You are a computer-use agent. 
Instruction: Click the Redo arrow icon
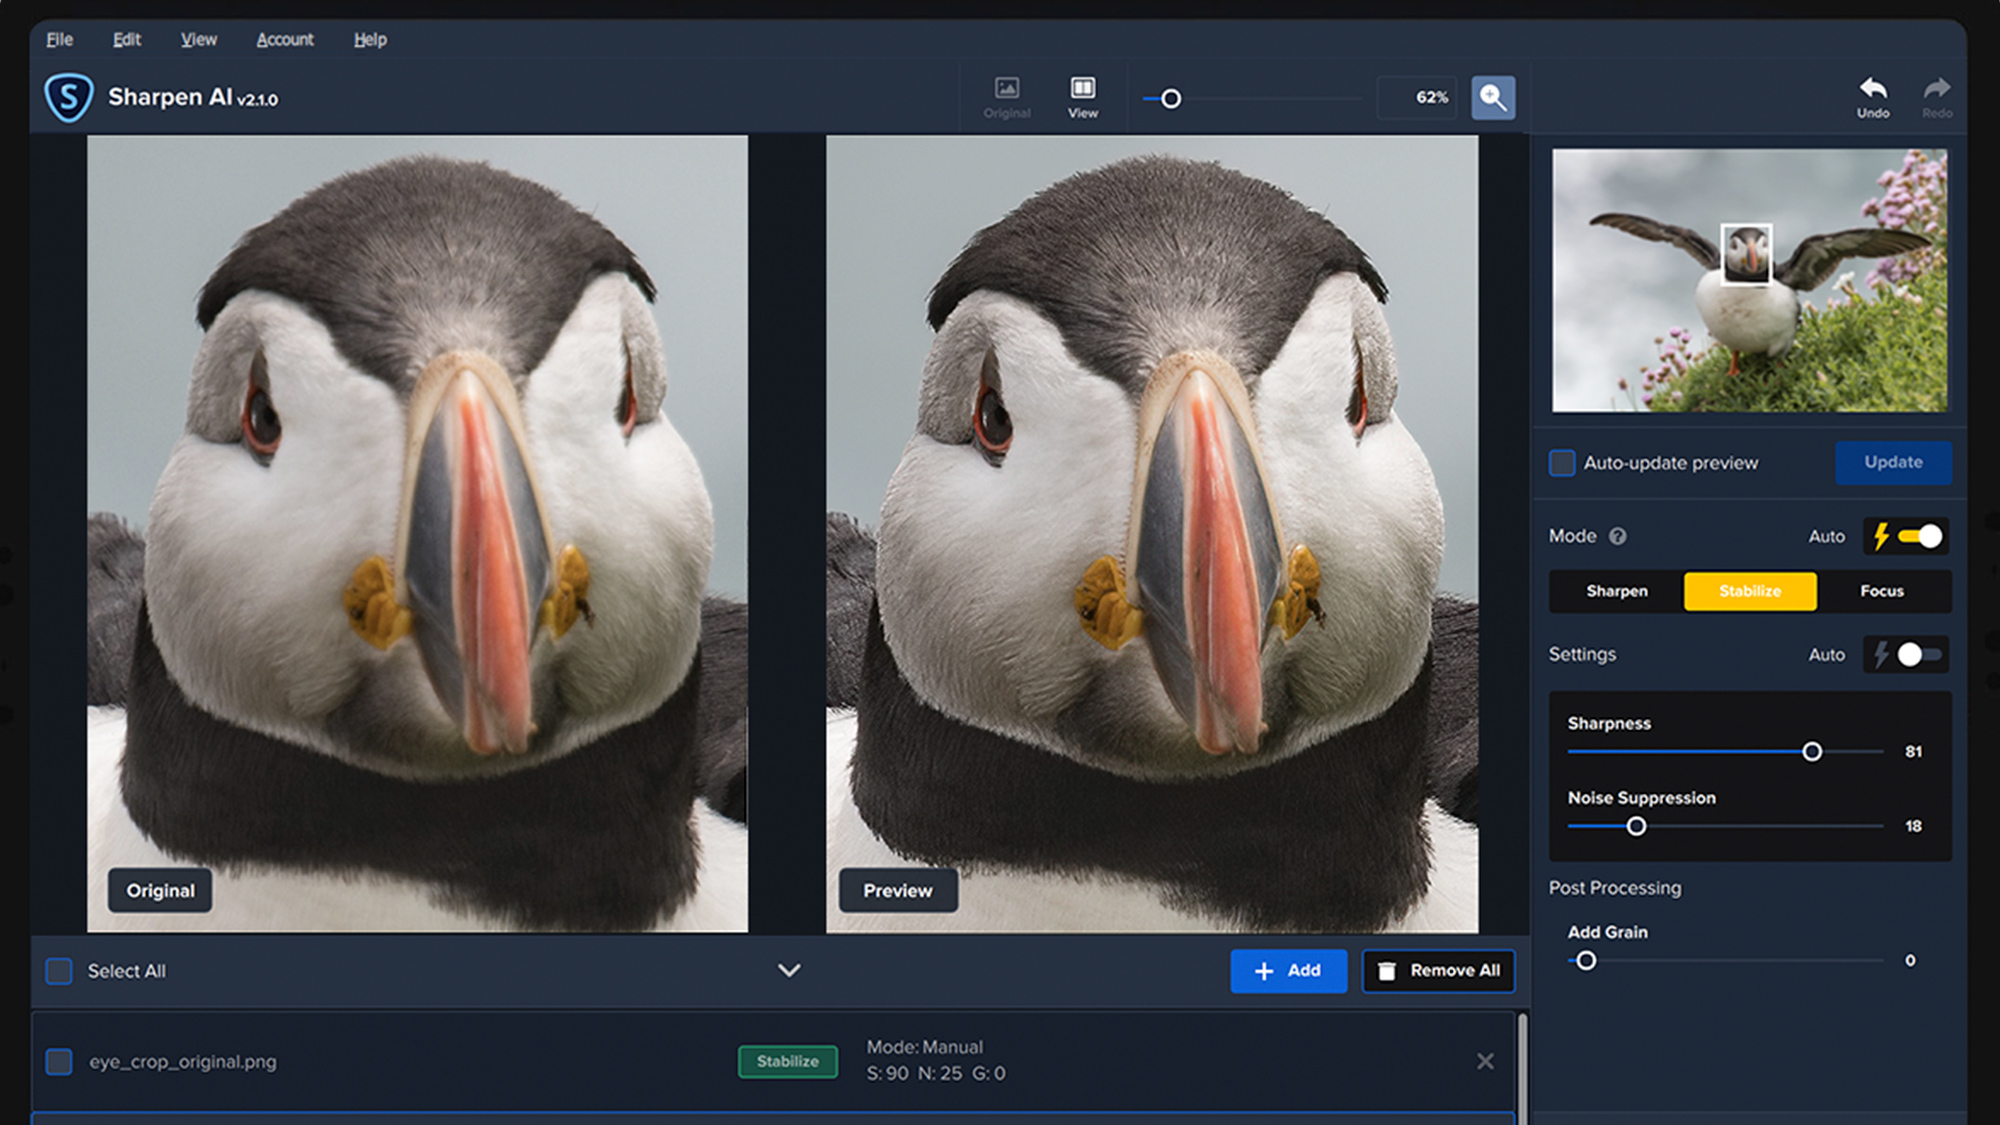[1936, 88]
